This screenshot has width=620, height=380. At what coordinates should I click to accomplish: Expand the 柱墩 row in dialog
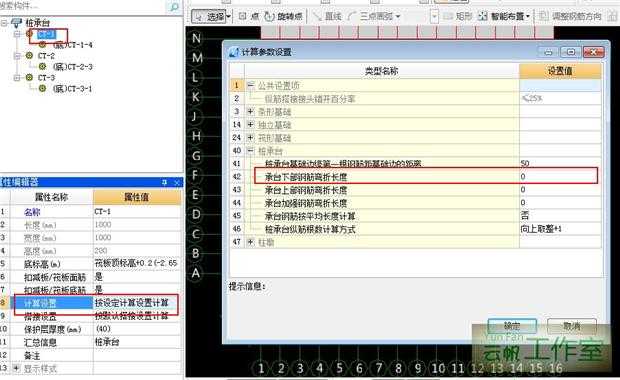250,242
